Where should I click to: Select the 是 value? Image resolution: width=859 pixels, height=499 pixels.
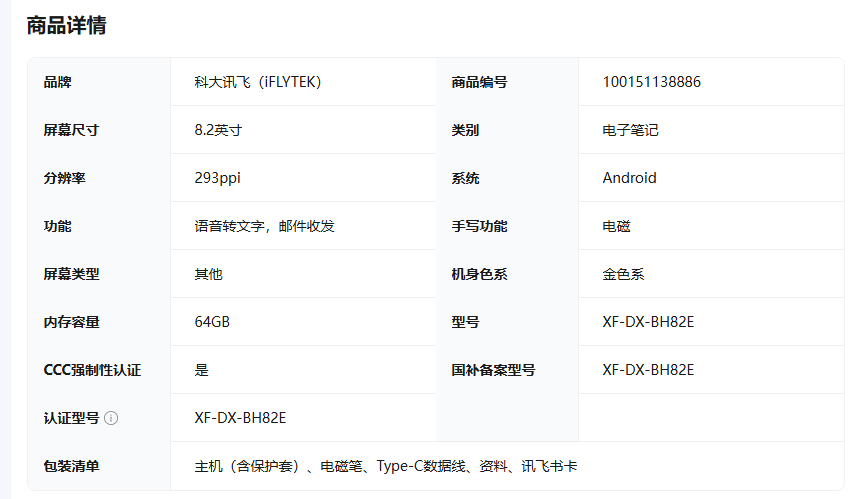click(x=202, y=370)
